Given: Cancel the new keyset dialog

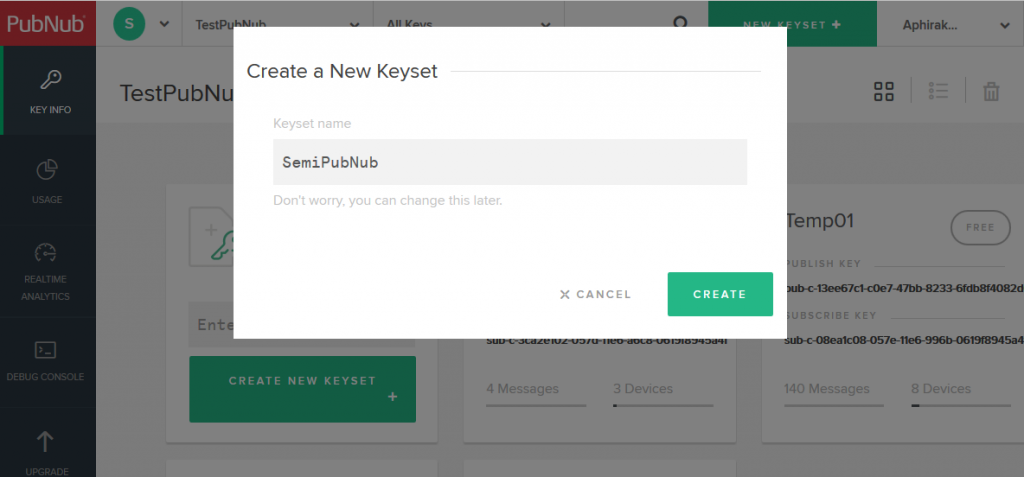Looking at the screenshot, I should click(x=596, y=294).
